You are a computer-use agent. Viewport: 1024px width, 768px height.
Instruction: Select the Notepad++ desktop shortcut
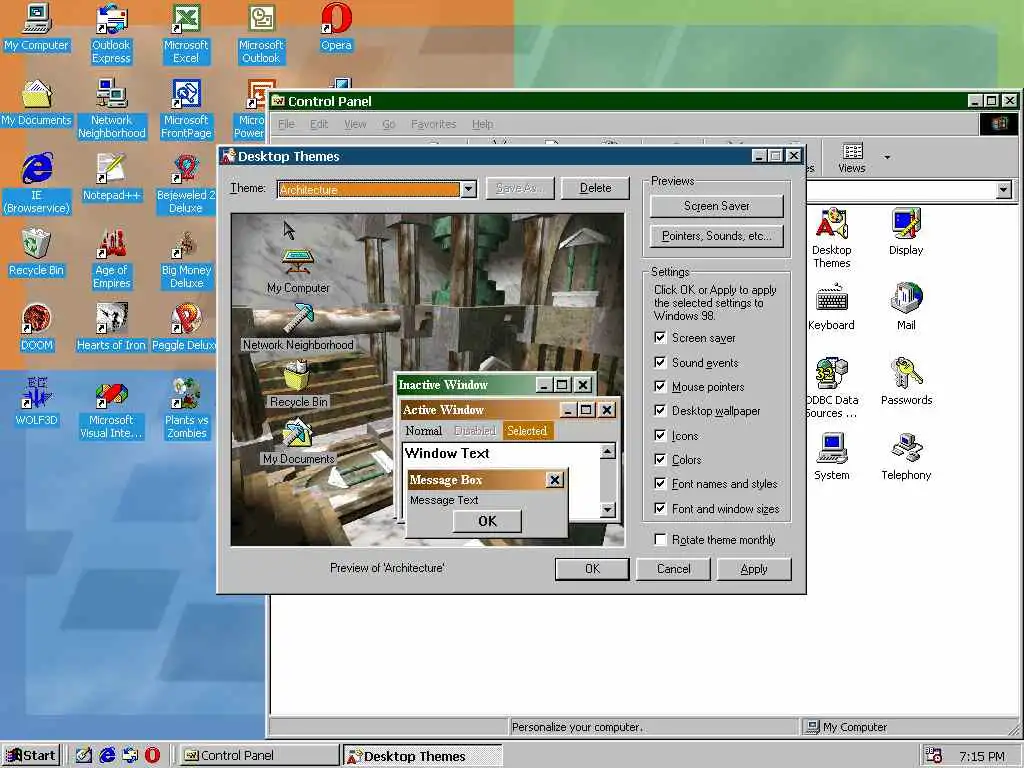[x=112, y=178]
